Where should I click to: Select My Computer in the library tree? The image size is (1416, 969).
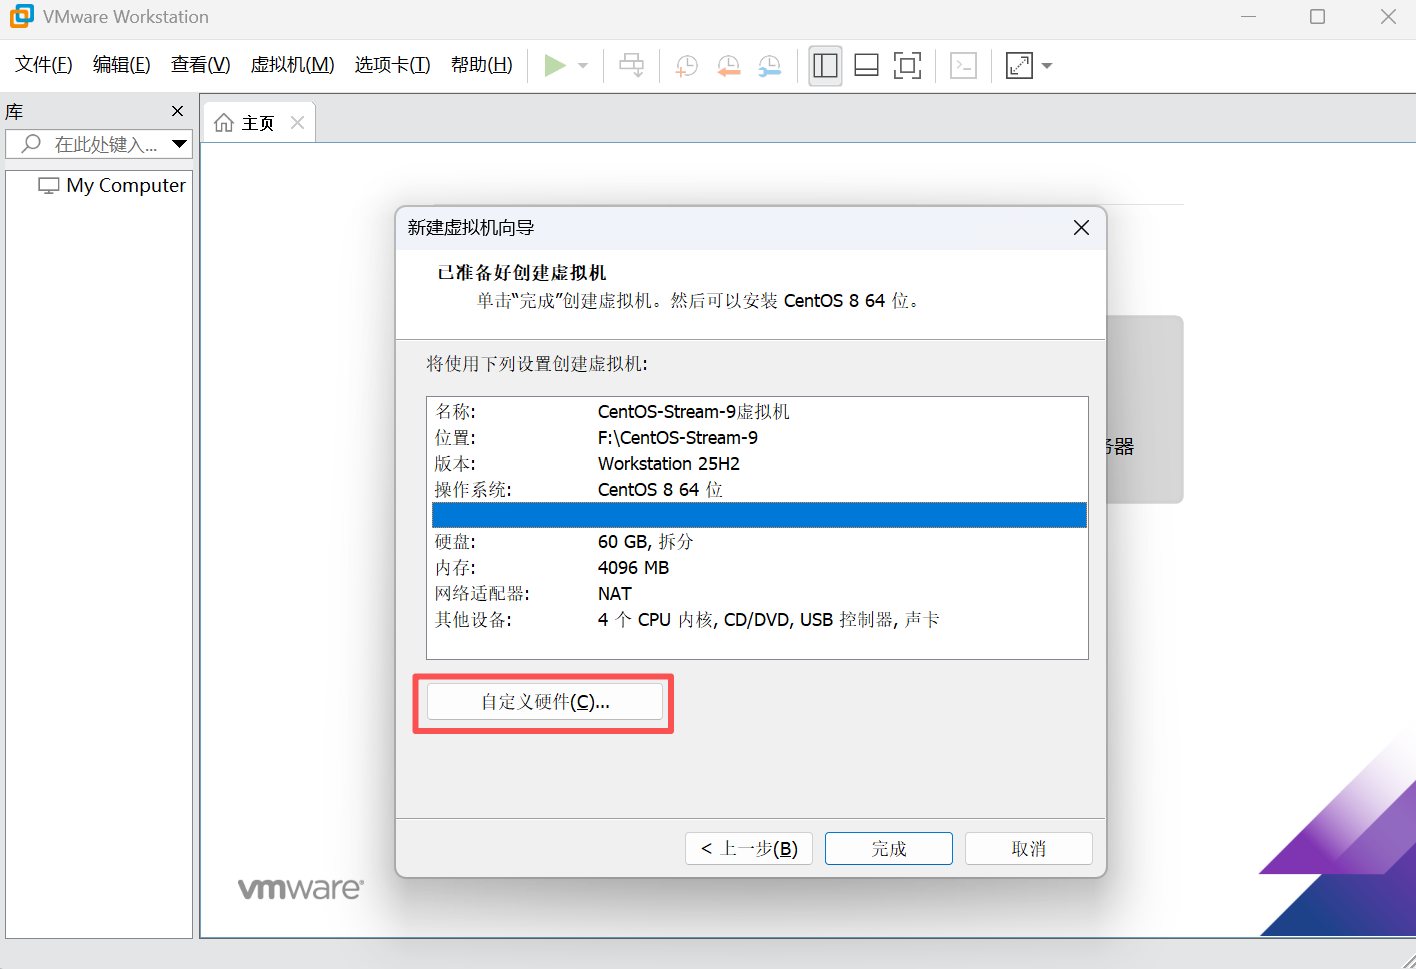(x=111, y=185)
